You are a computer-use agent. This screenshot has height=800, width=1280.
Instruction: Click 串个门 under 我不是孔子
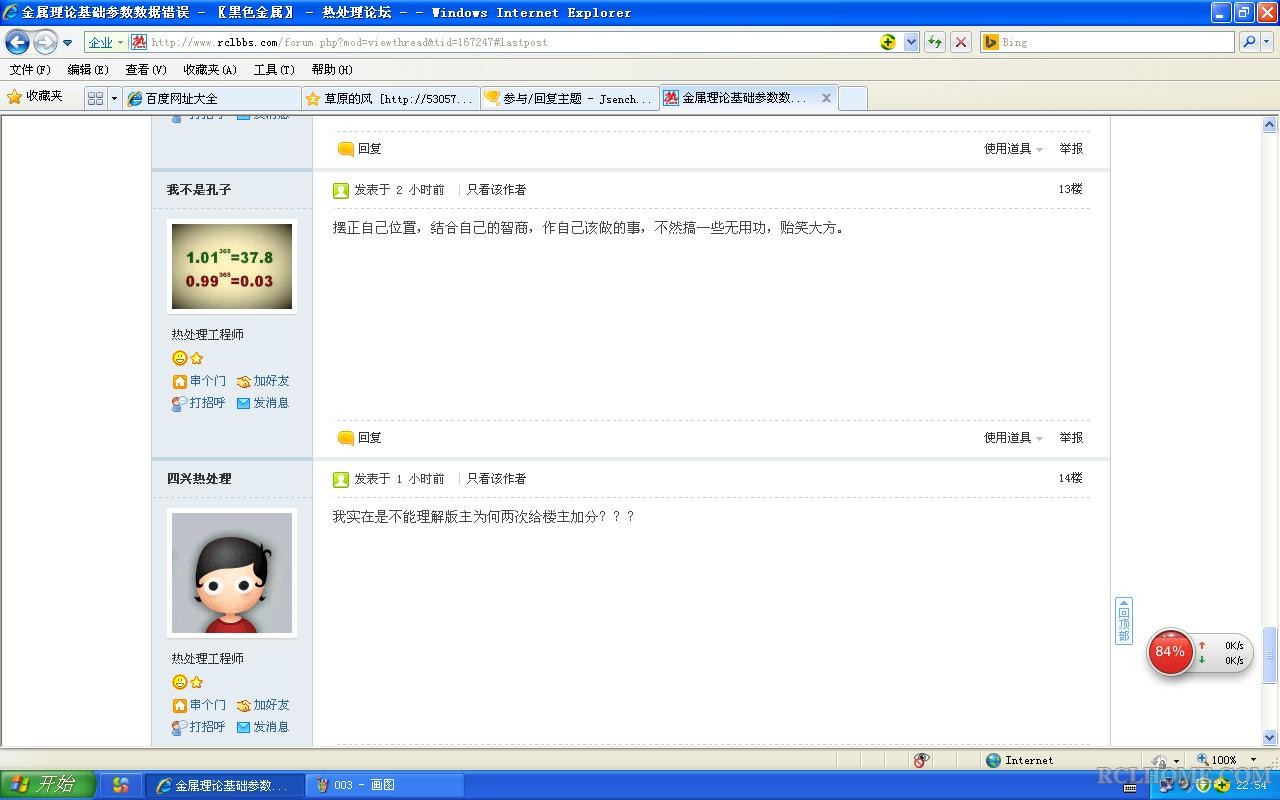[199, 381]
